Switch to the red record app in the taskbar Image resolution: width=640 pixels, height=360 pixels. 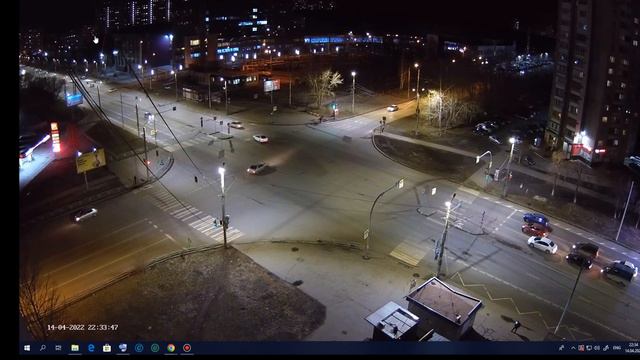(187, 348)
